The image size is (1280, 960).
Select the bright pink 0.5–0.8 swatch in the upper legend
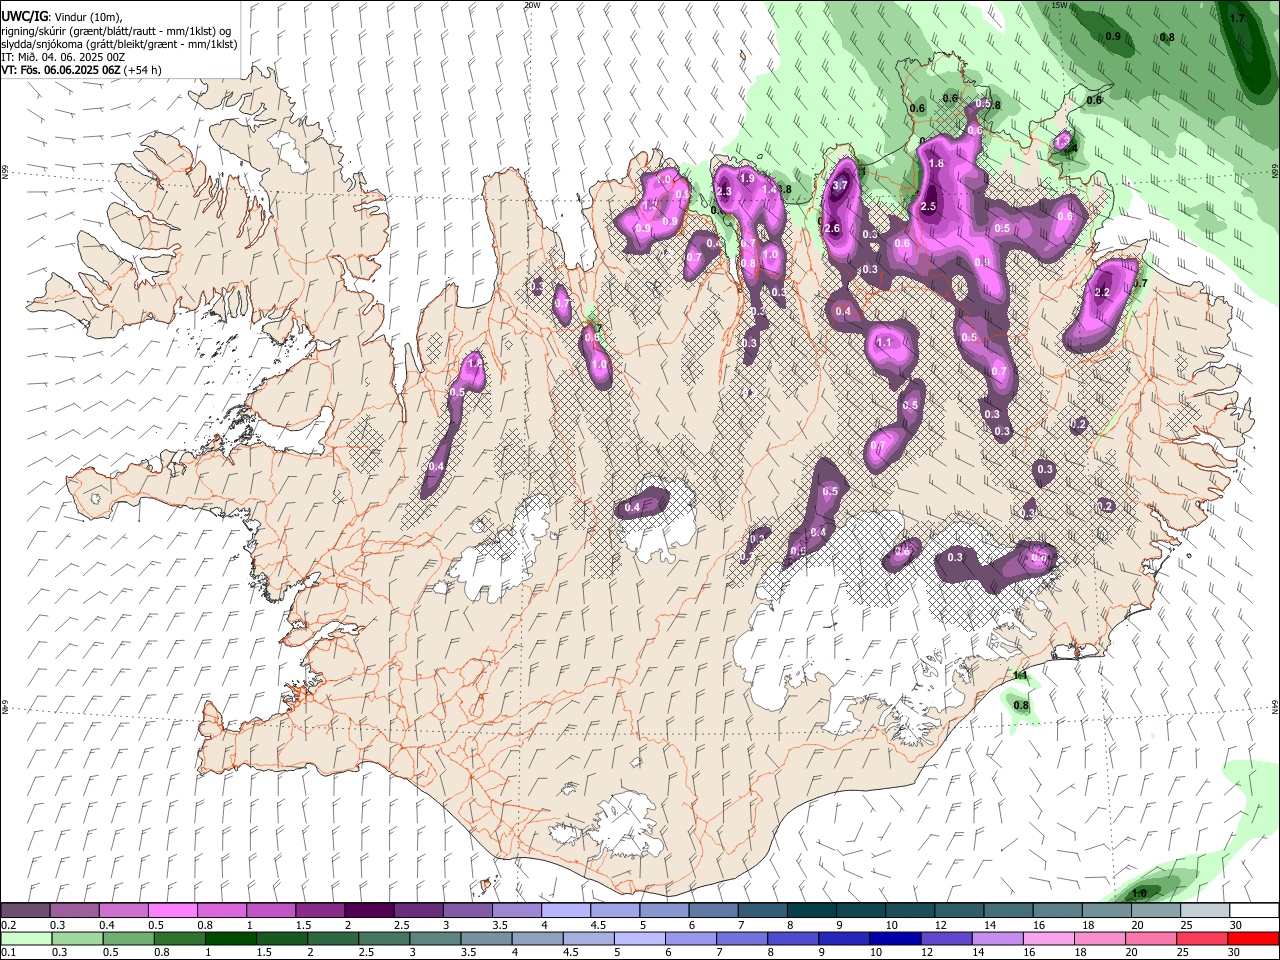173,911
